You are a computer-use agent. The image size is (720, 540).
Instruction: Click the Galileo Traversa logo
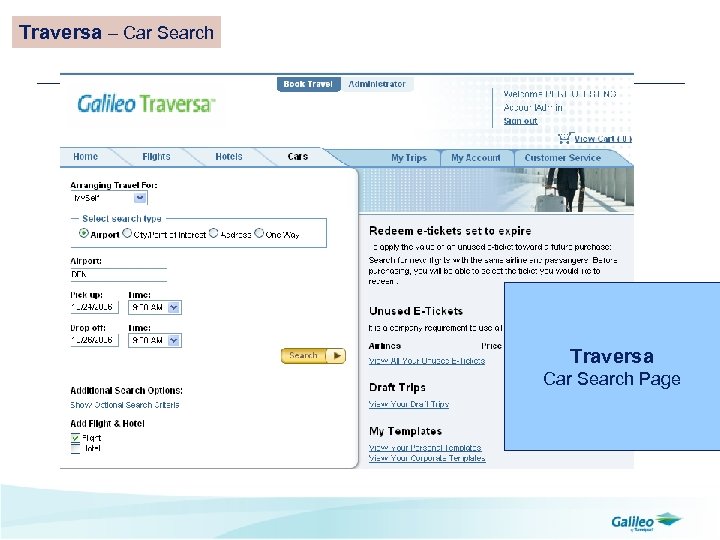tap(146, 103)
